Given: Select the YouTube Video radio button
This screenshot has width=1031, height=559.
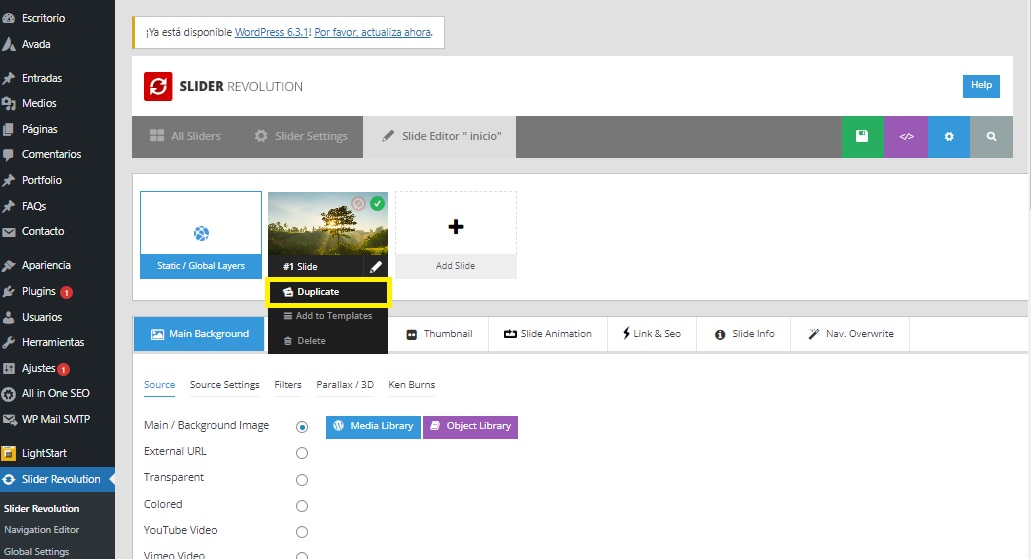Looking at the screenshot, I should click(x=302, y=532).
